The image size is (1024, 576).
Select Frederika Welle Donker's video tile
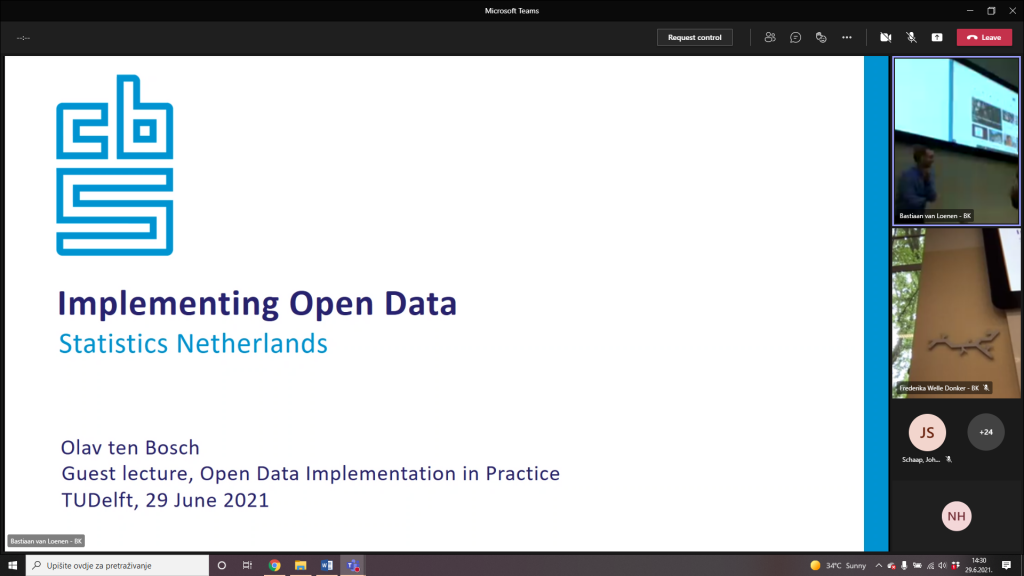pyautogui.click(x=956, y=312)
